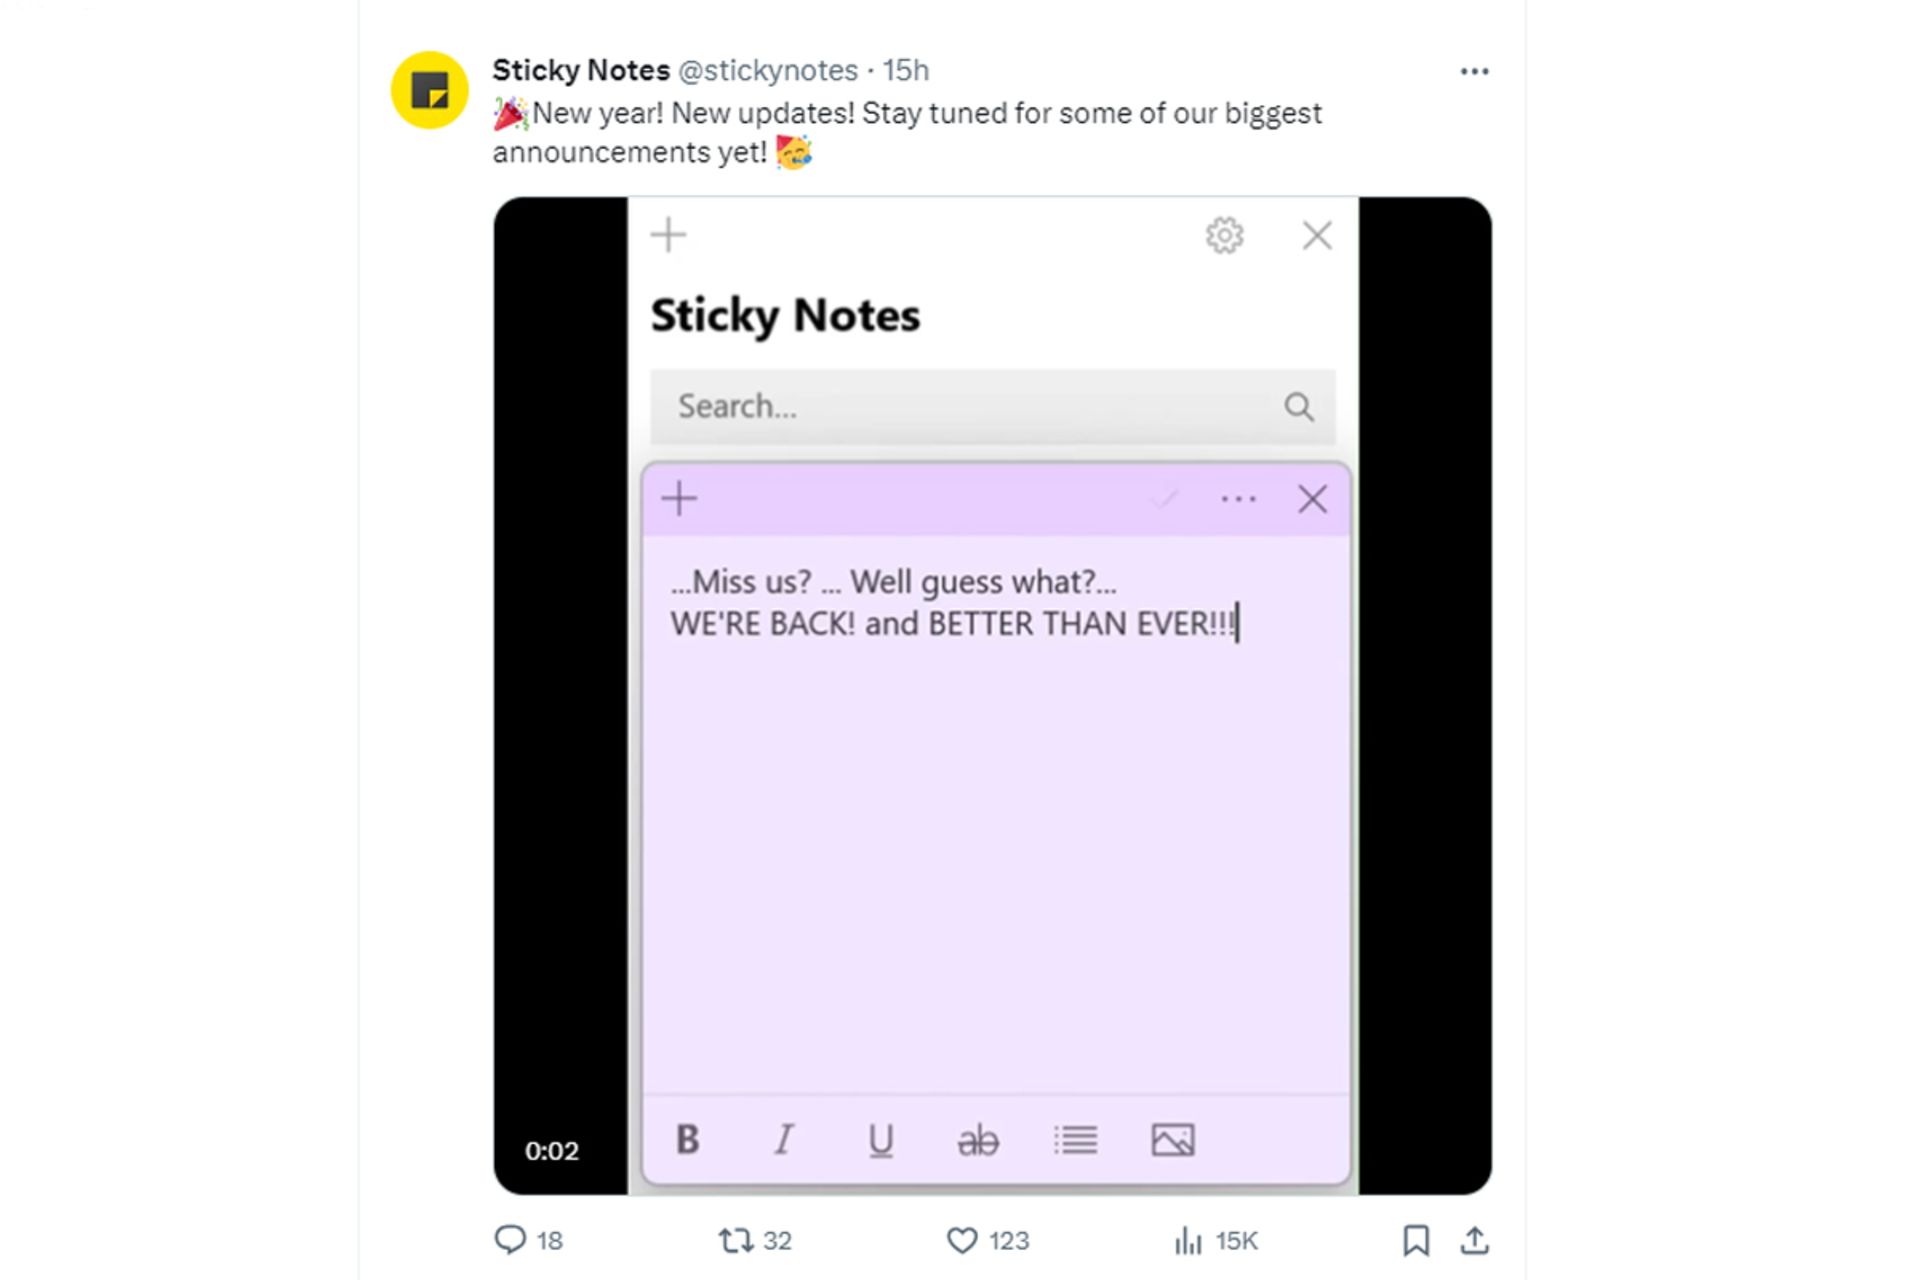Open Sticky Notes settings gear

(x=1224, y=236)
